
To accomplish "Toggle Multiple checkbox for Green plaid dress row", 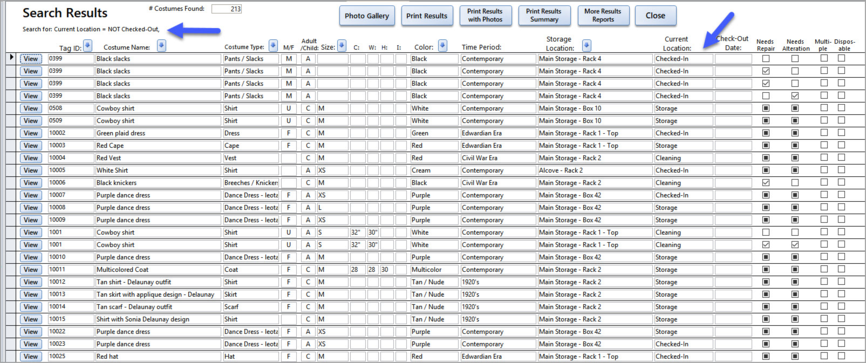I will [824, 133].
